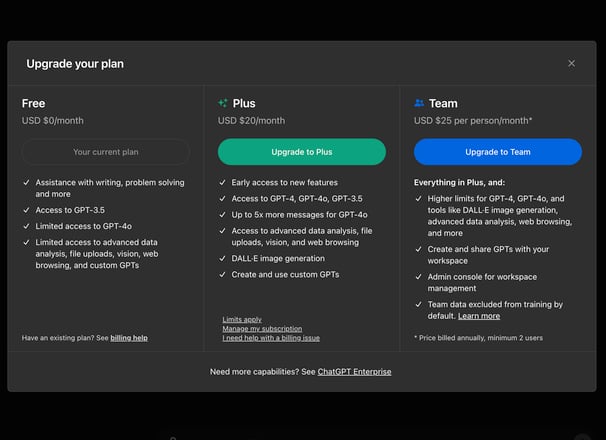Viewport: 606px width, 440px height.
Task: Click the Need more capabilities? text
Action: click(254, 372)
